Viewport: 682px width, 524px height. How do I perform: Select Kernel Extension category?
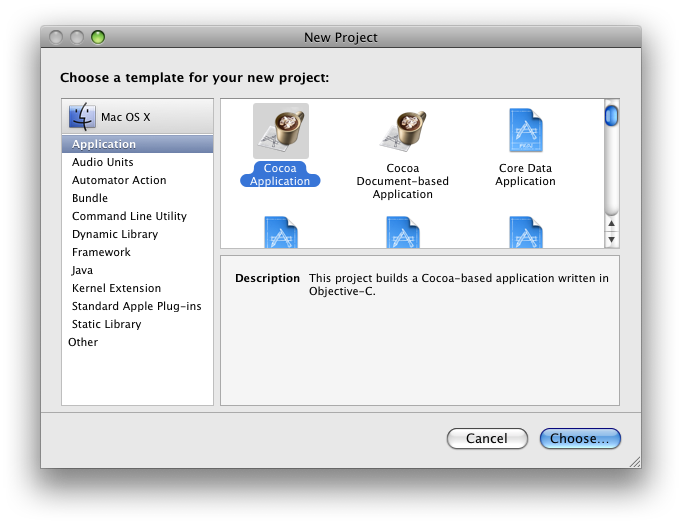coord(137,288)
